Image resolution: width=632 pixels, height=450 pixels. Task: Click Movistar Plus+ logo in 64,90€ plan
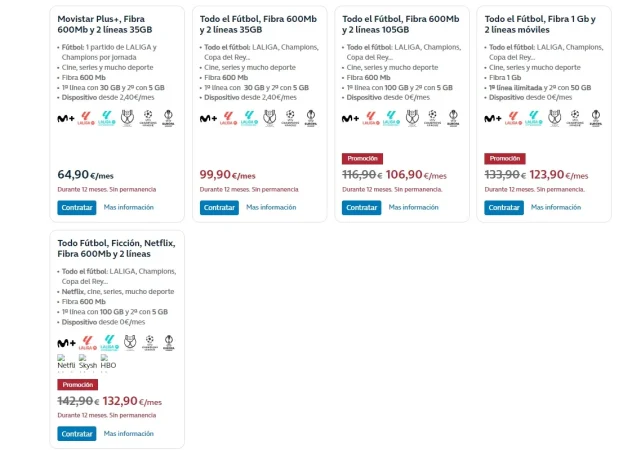point(65,118)
